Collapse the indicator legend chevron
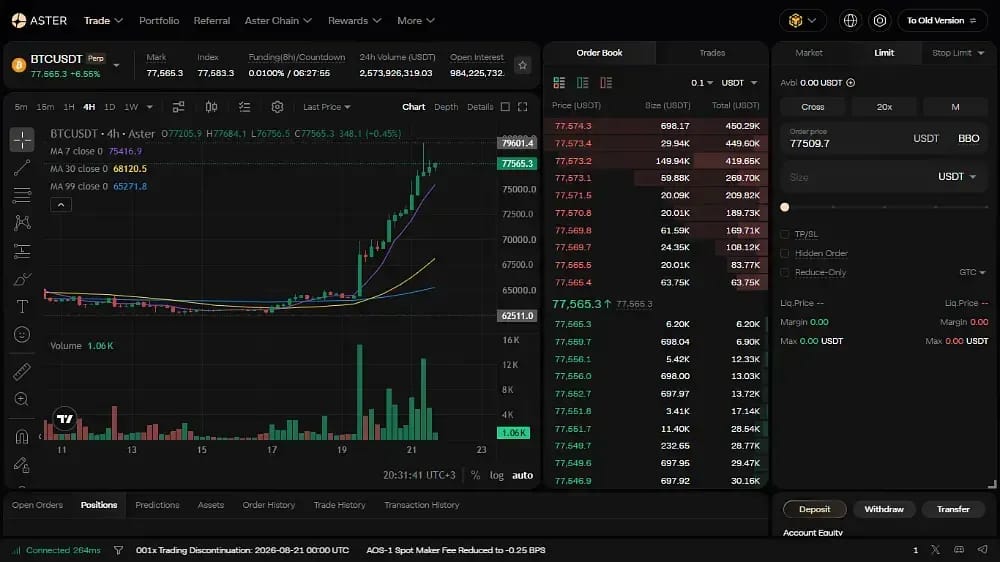Image resolution: width=1000 pixels, height=562 pixels. 61,205
